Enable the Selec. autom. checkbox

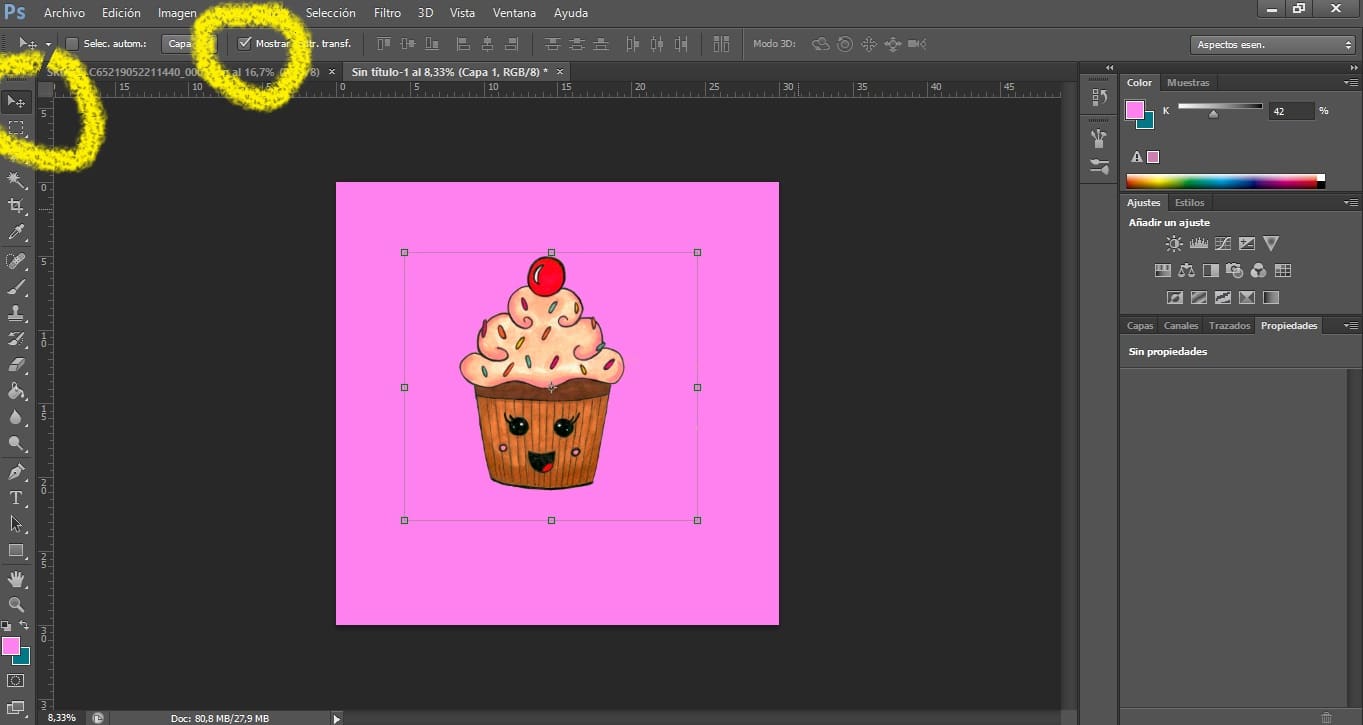click(72, 43)
